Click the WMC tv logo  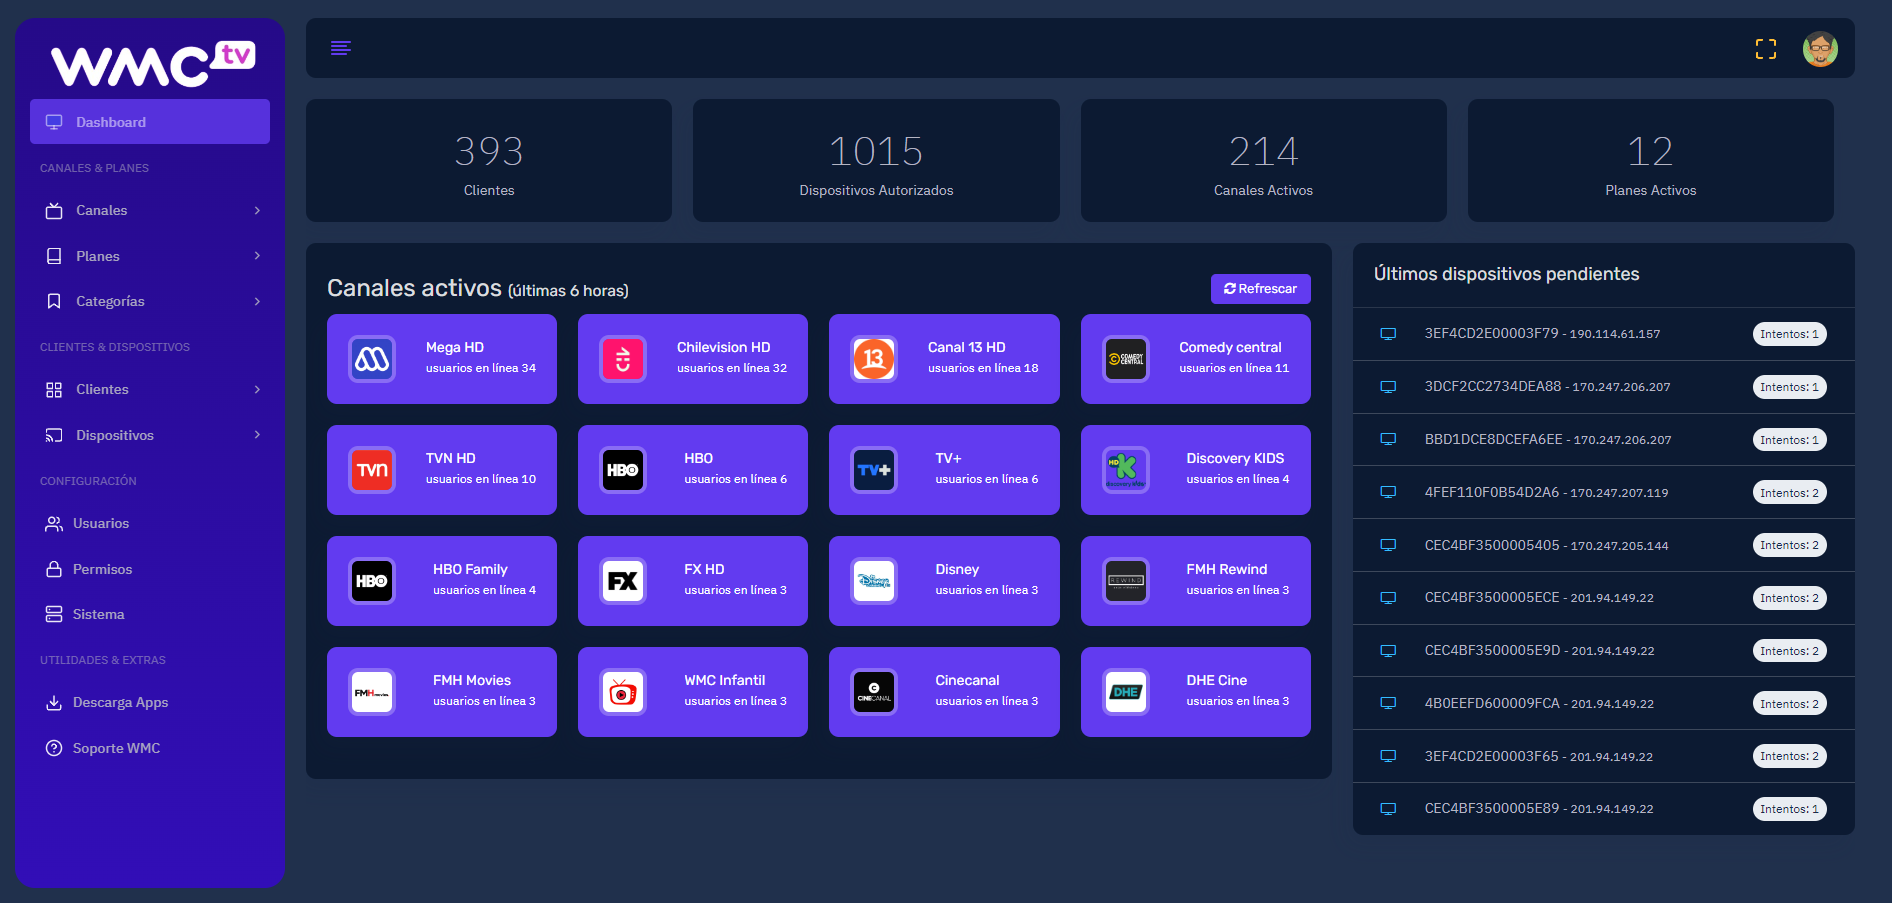153,63
